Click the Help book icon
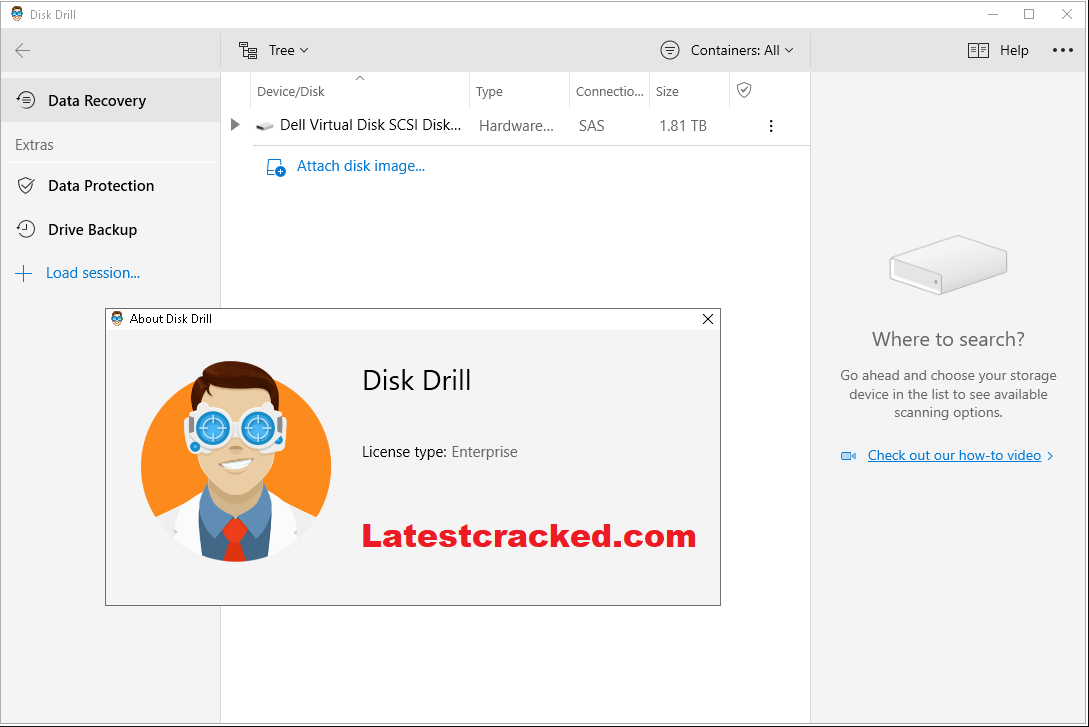The image size is (1089, 727). (x=978, y=50)
